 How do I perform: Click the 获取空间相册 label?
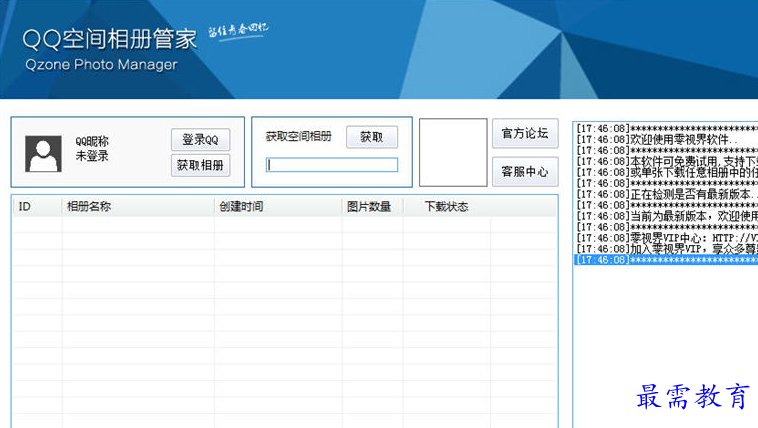pyautogui.click(x=299, y=136)
